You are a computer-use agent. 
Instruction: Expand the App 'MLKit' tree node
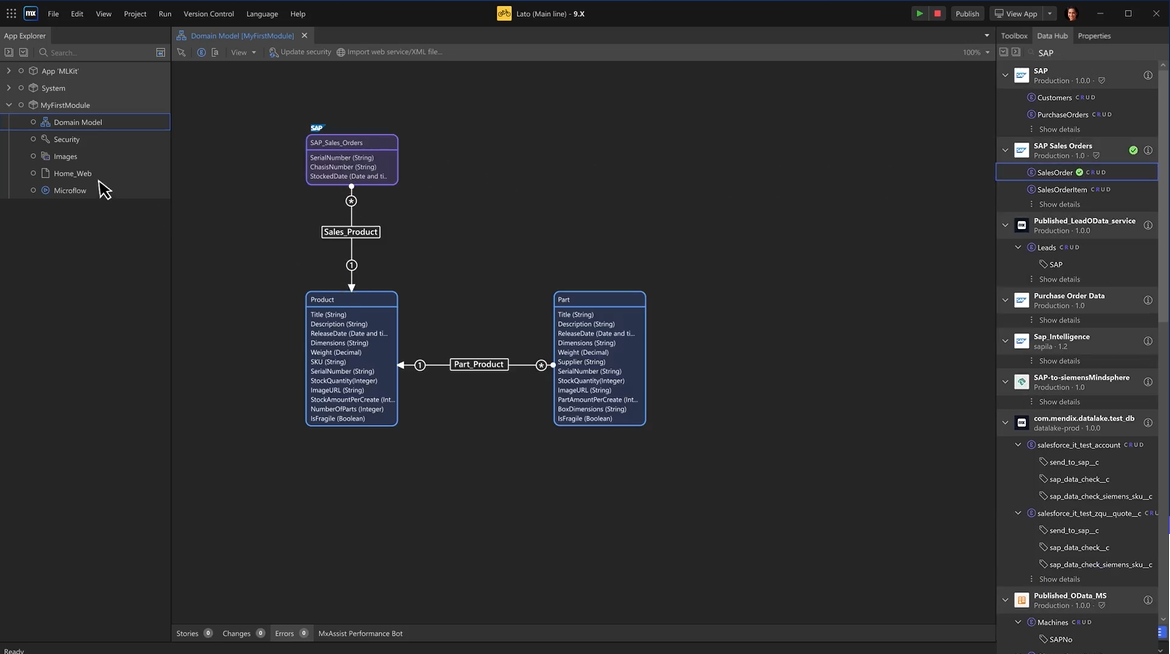tap(9, 71)
